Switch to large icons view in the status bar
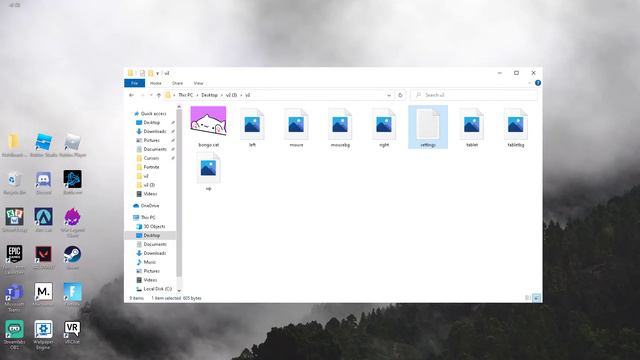Viewport: 640px width, 360px height. pos(536,298)
